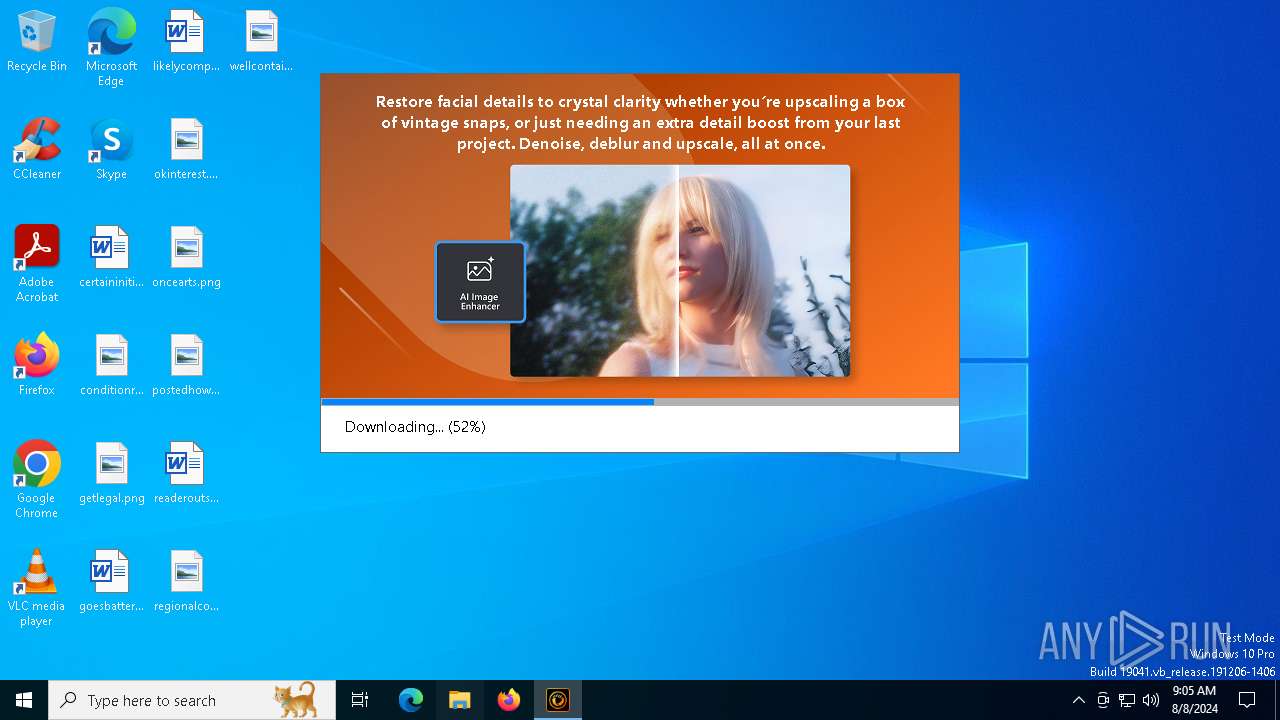
Task: Select the certaininiti Word document icon
Action: pyautogui.click(x=111, y=258)
